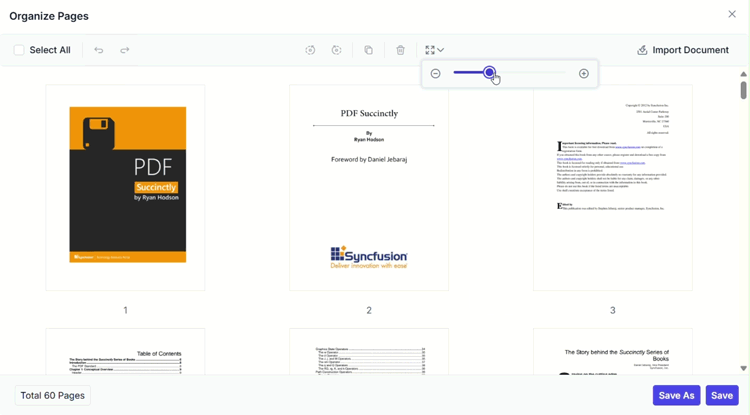This screenshot has height=415, width=750.
Task: Select page 2 title page thumbnail
Action: pos(369,187)
